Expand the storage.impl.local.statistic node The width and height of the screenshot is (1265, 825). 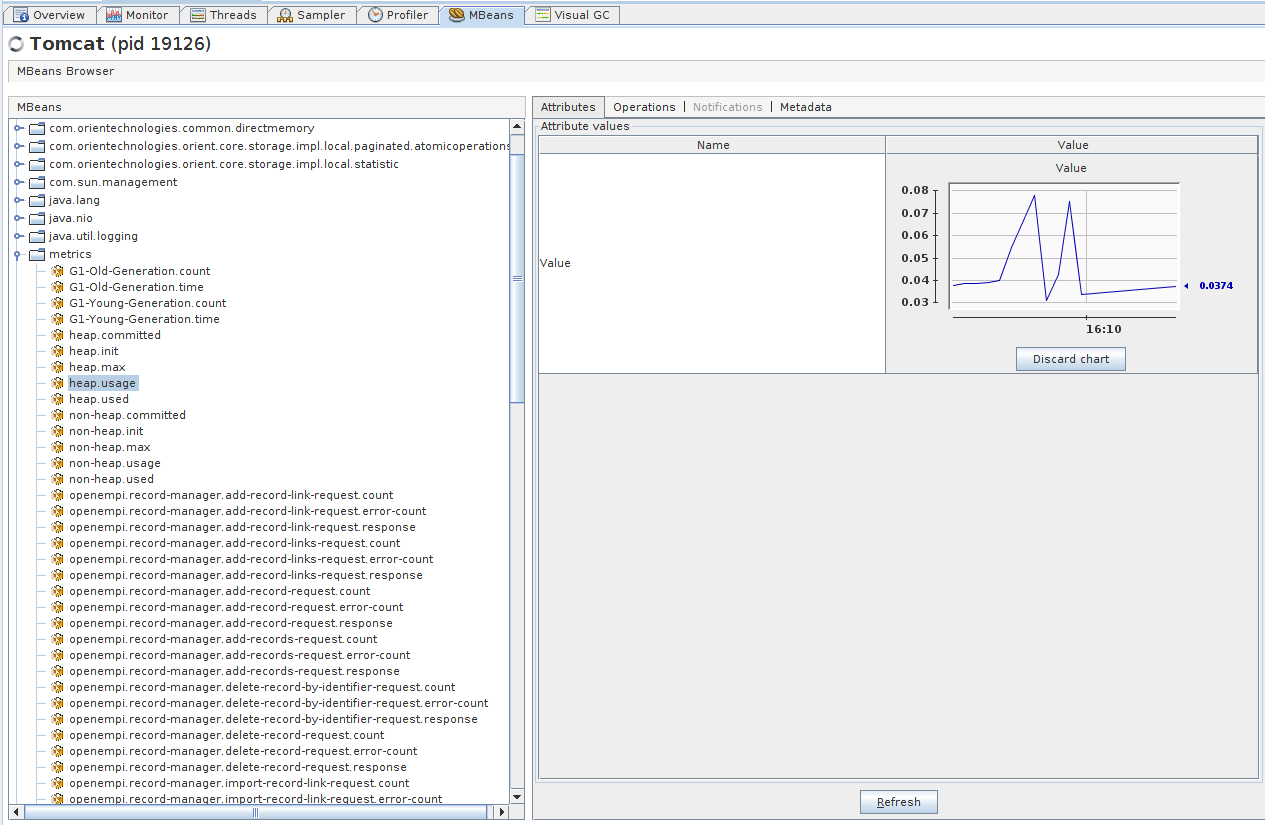pos(18,164)
